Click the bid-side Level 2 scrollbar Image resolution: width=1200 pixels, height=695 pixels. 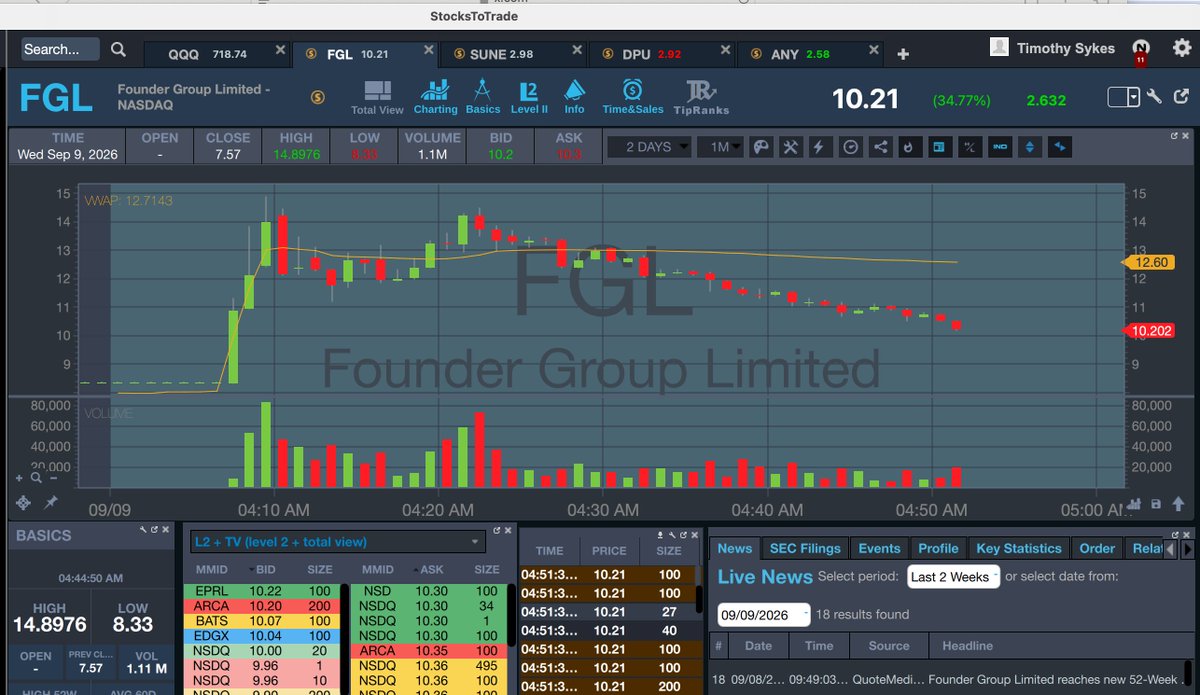346,640
